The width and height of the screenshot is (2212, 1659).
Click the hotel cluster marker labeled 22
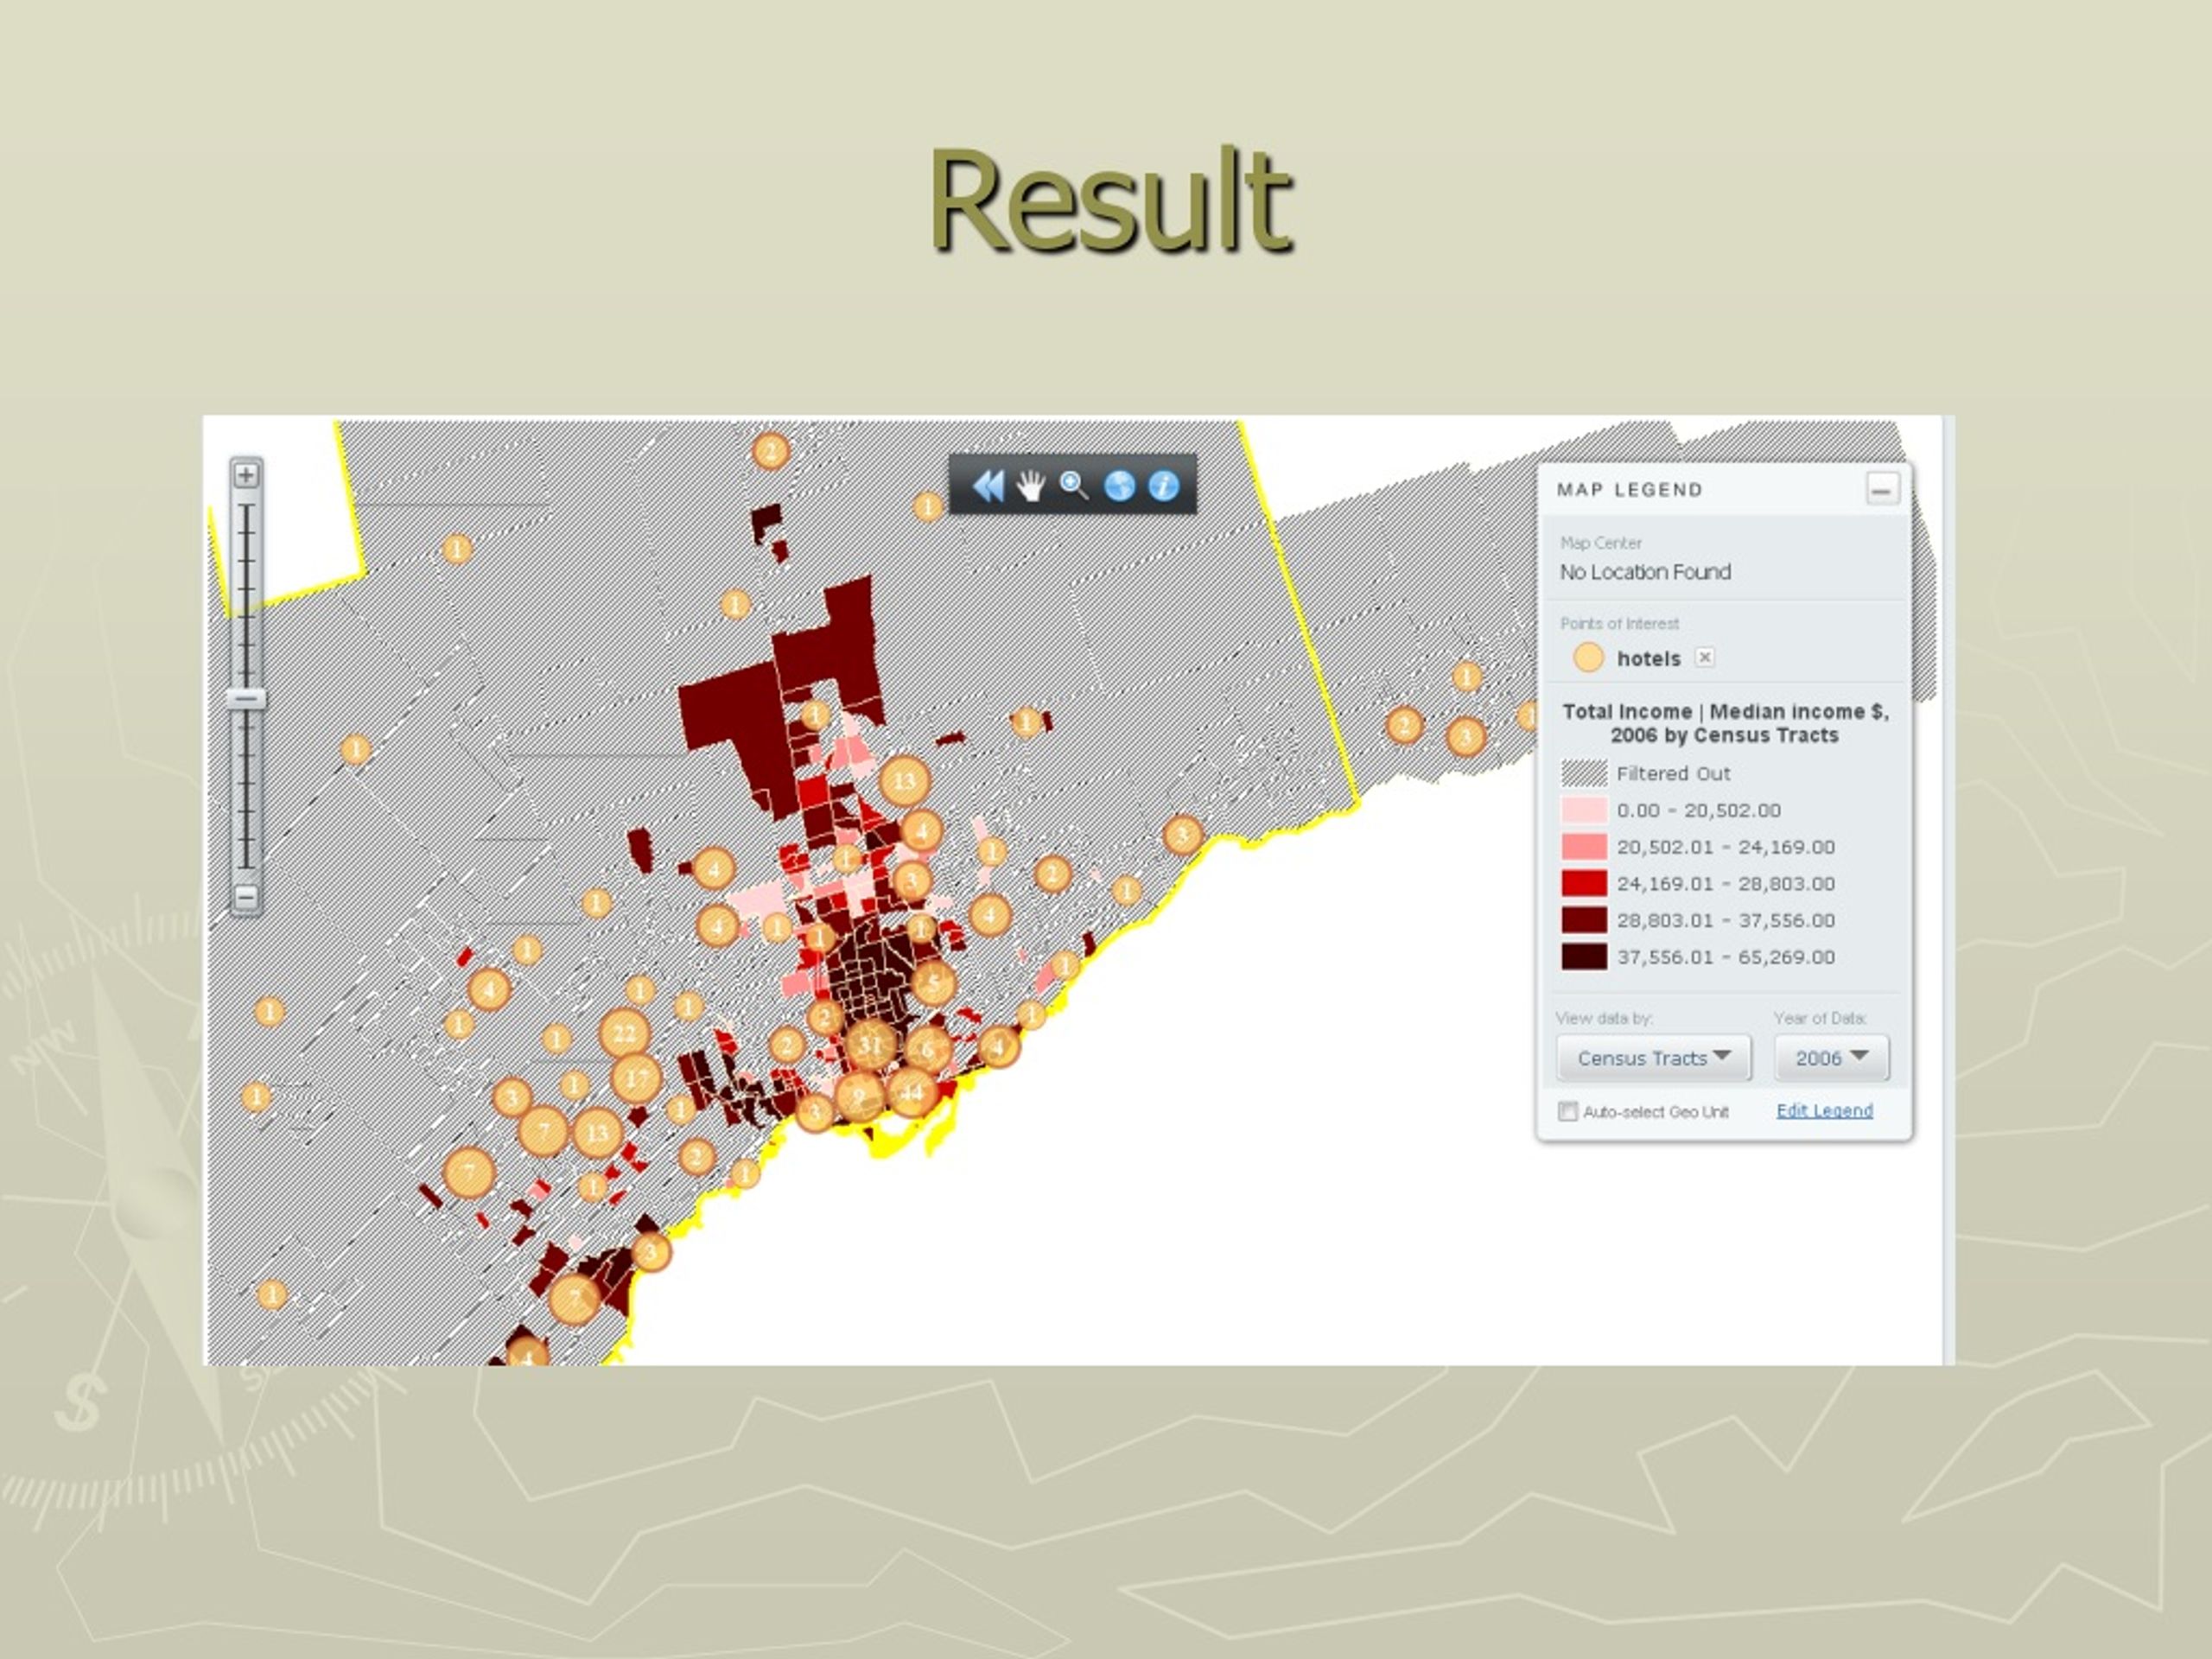click(x=624, y=1033)
